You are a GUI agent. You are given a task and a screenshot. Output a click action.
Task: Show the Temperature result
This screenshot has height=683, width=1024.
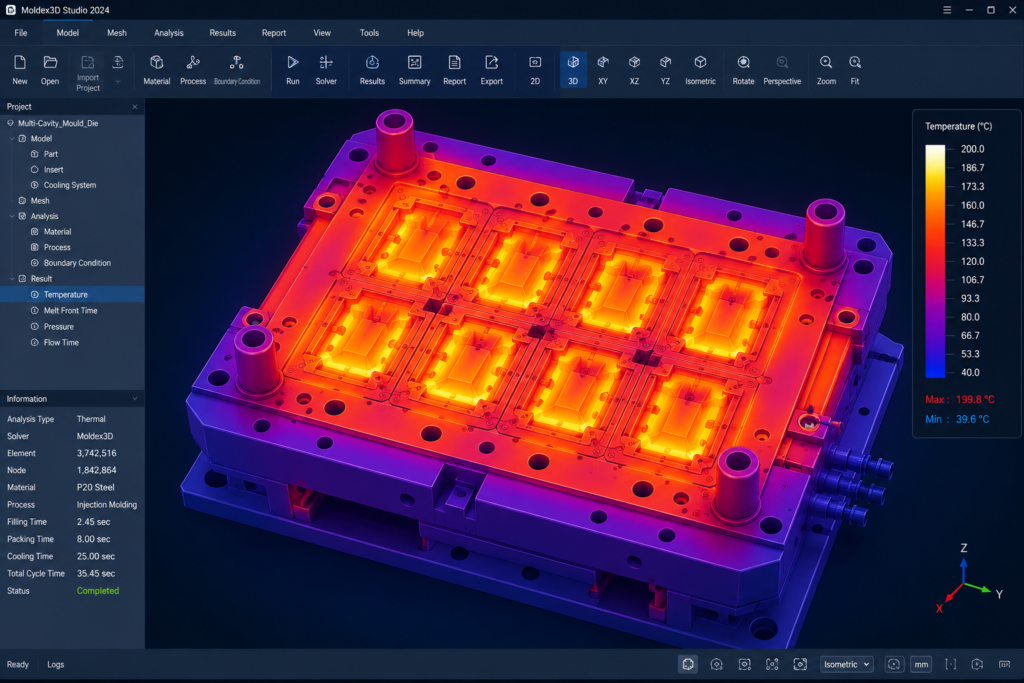(x=72, y=294)
